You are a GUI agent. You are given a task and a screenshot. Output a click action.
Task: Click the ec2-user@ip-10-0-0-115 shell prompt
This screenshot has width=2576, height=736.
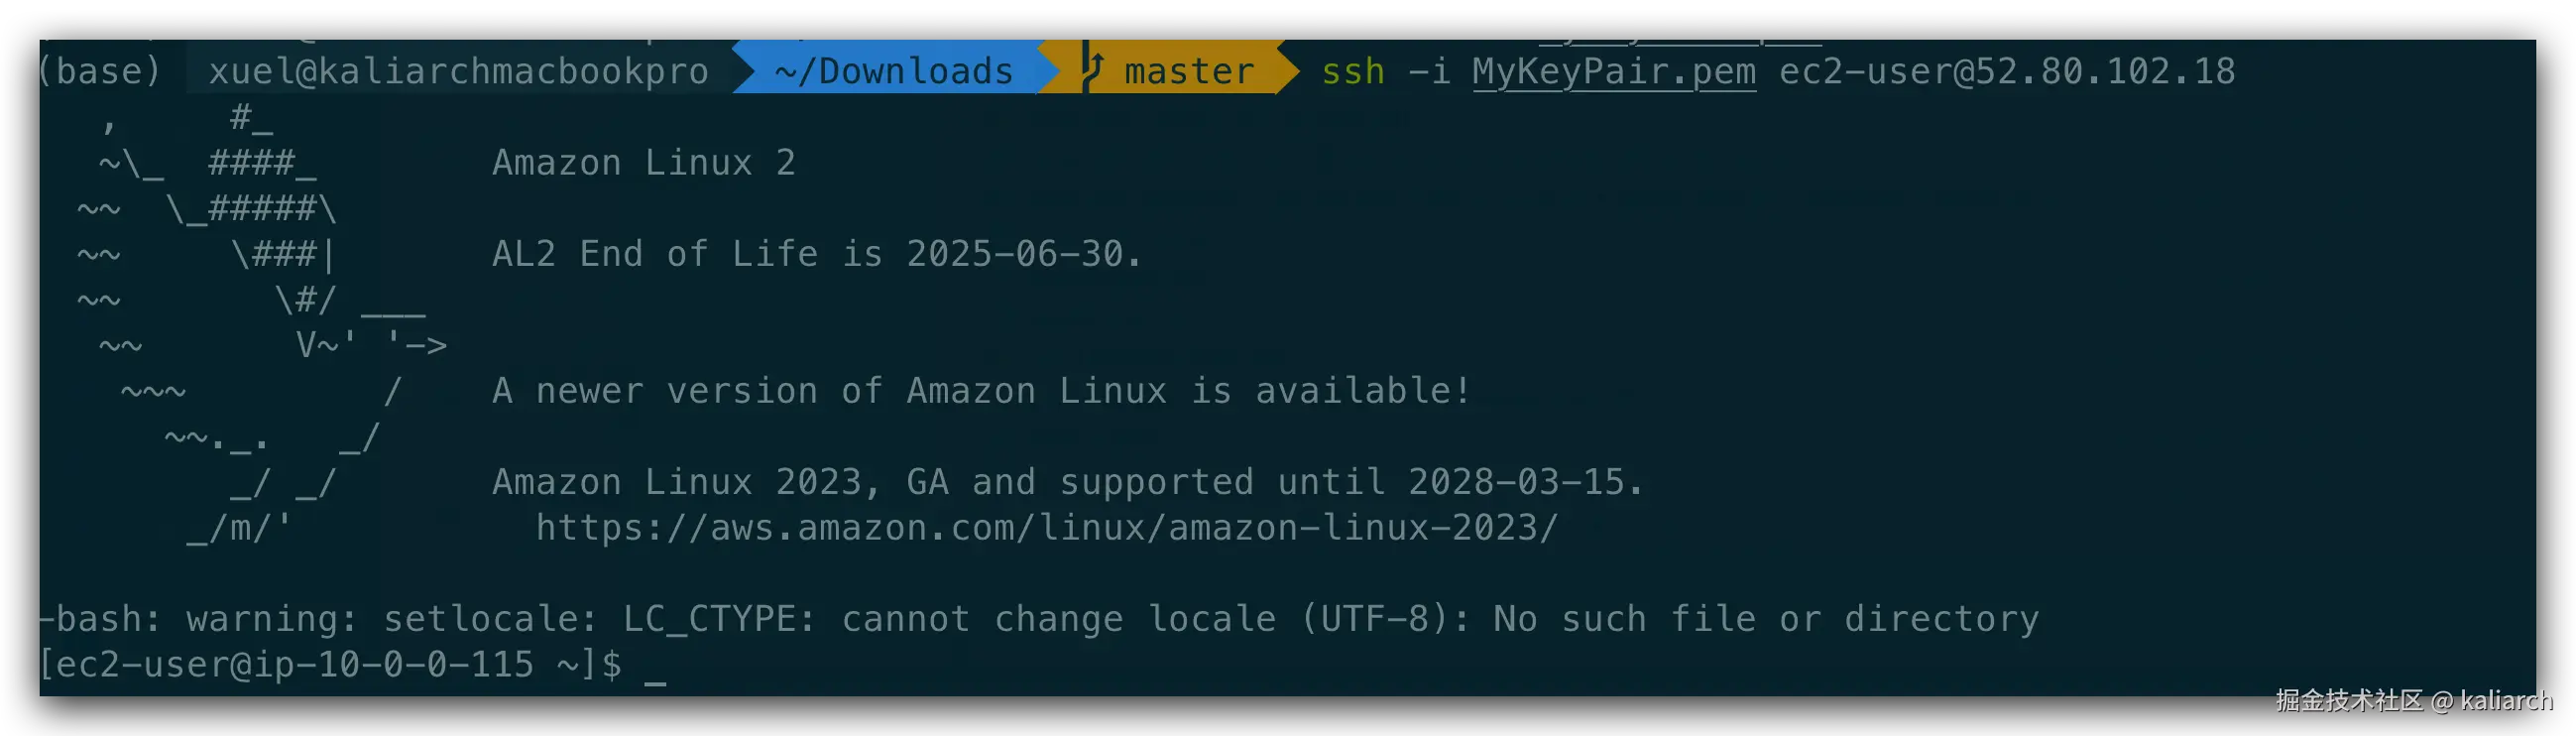[328, 664]
